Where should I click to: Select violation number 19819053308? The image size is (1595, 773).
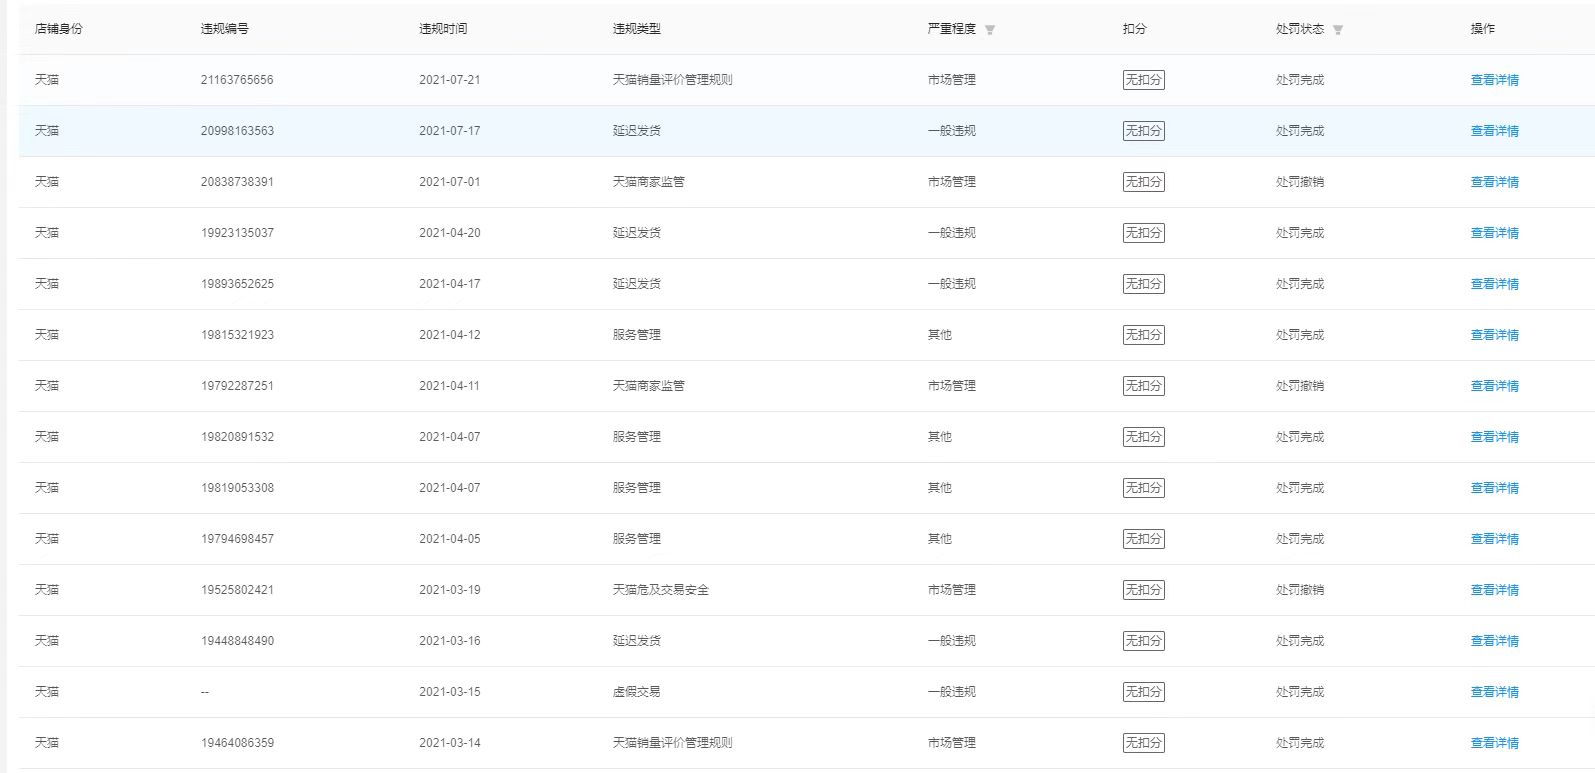point(237,488)
